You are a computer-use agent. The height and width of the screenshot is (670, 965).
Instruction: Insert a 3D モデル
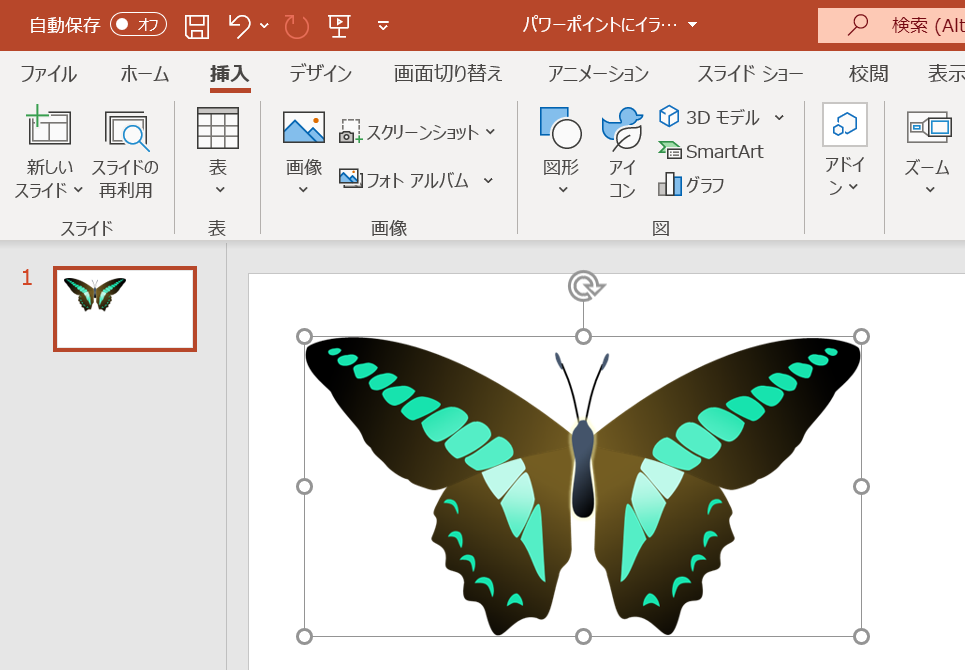(712, 116)
